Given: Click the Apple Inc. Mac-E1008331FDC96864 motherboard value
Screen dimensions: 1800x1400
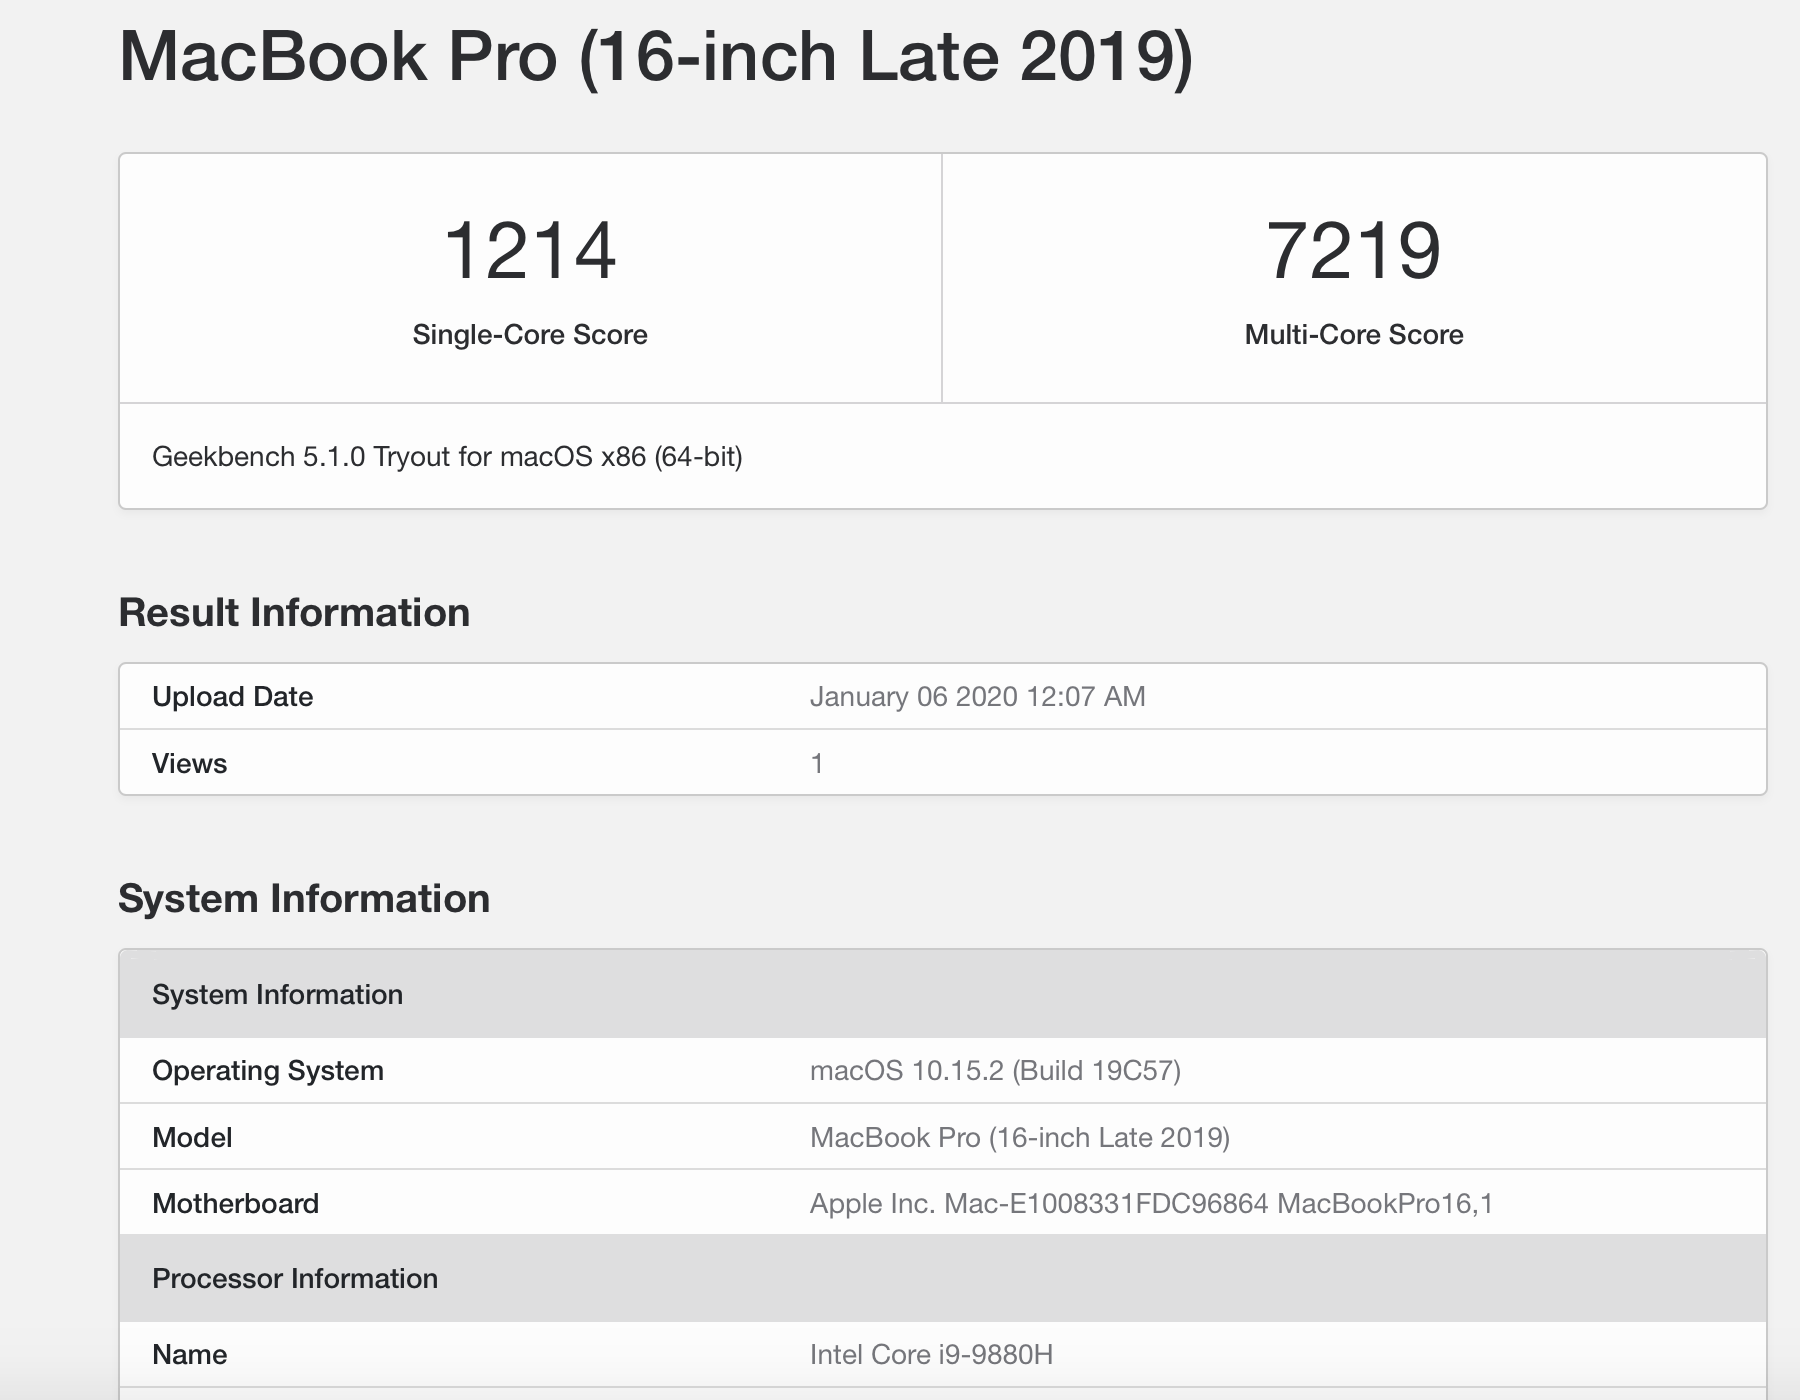Looking at the screenshot, I should coord(1151,1204).
